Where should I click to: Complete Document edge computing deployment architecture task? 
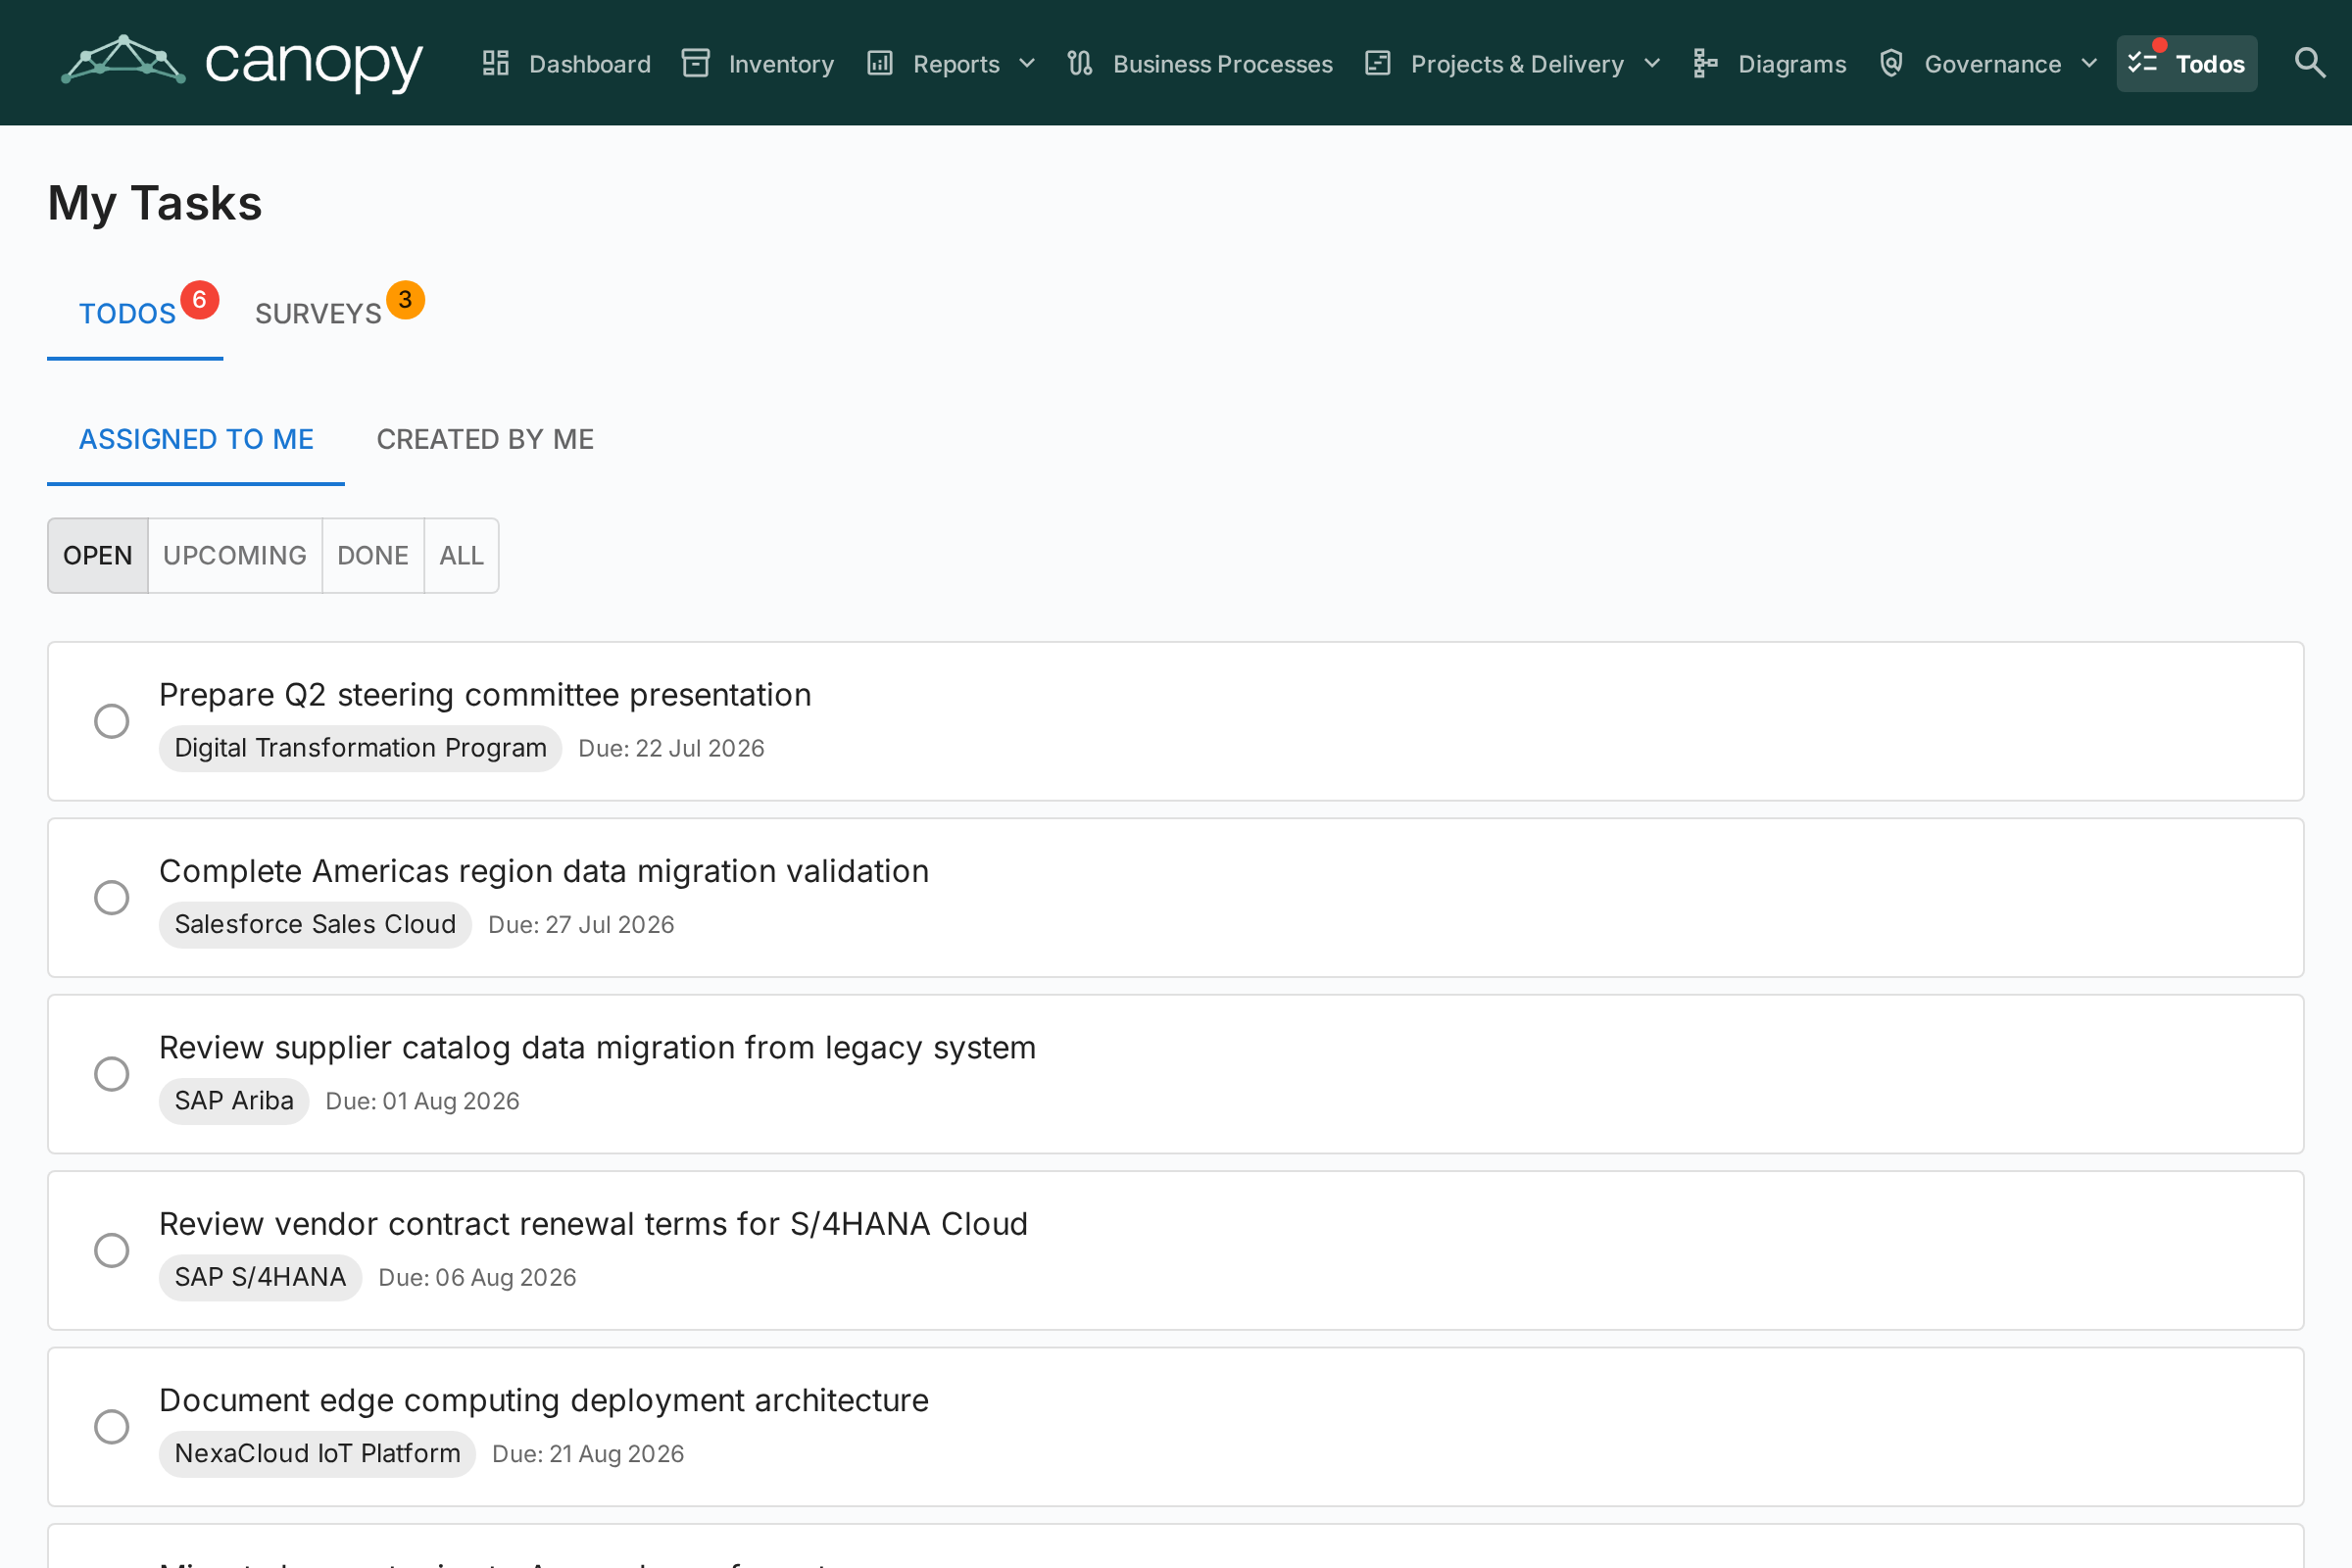(112, 1427)
